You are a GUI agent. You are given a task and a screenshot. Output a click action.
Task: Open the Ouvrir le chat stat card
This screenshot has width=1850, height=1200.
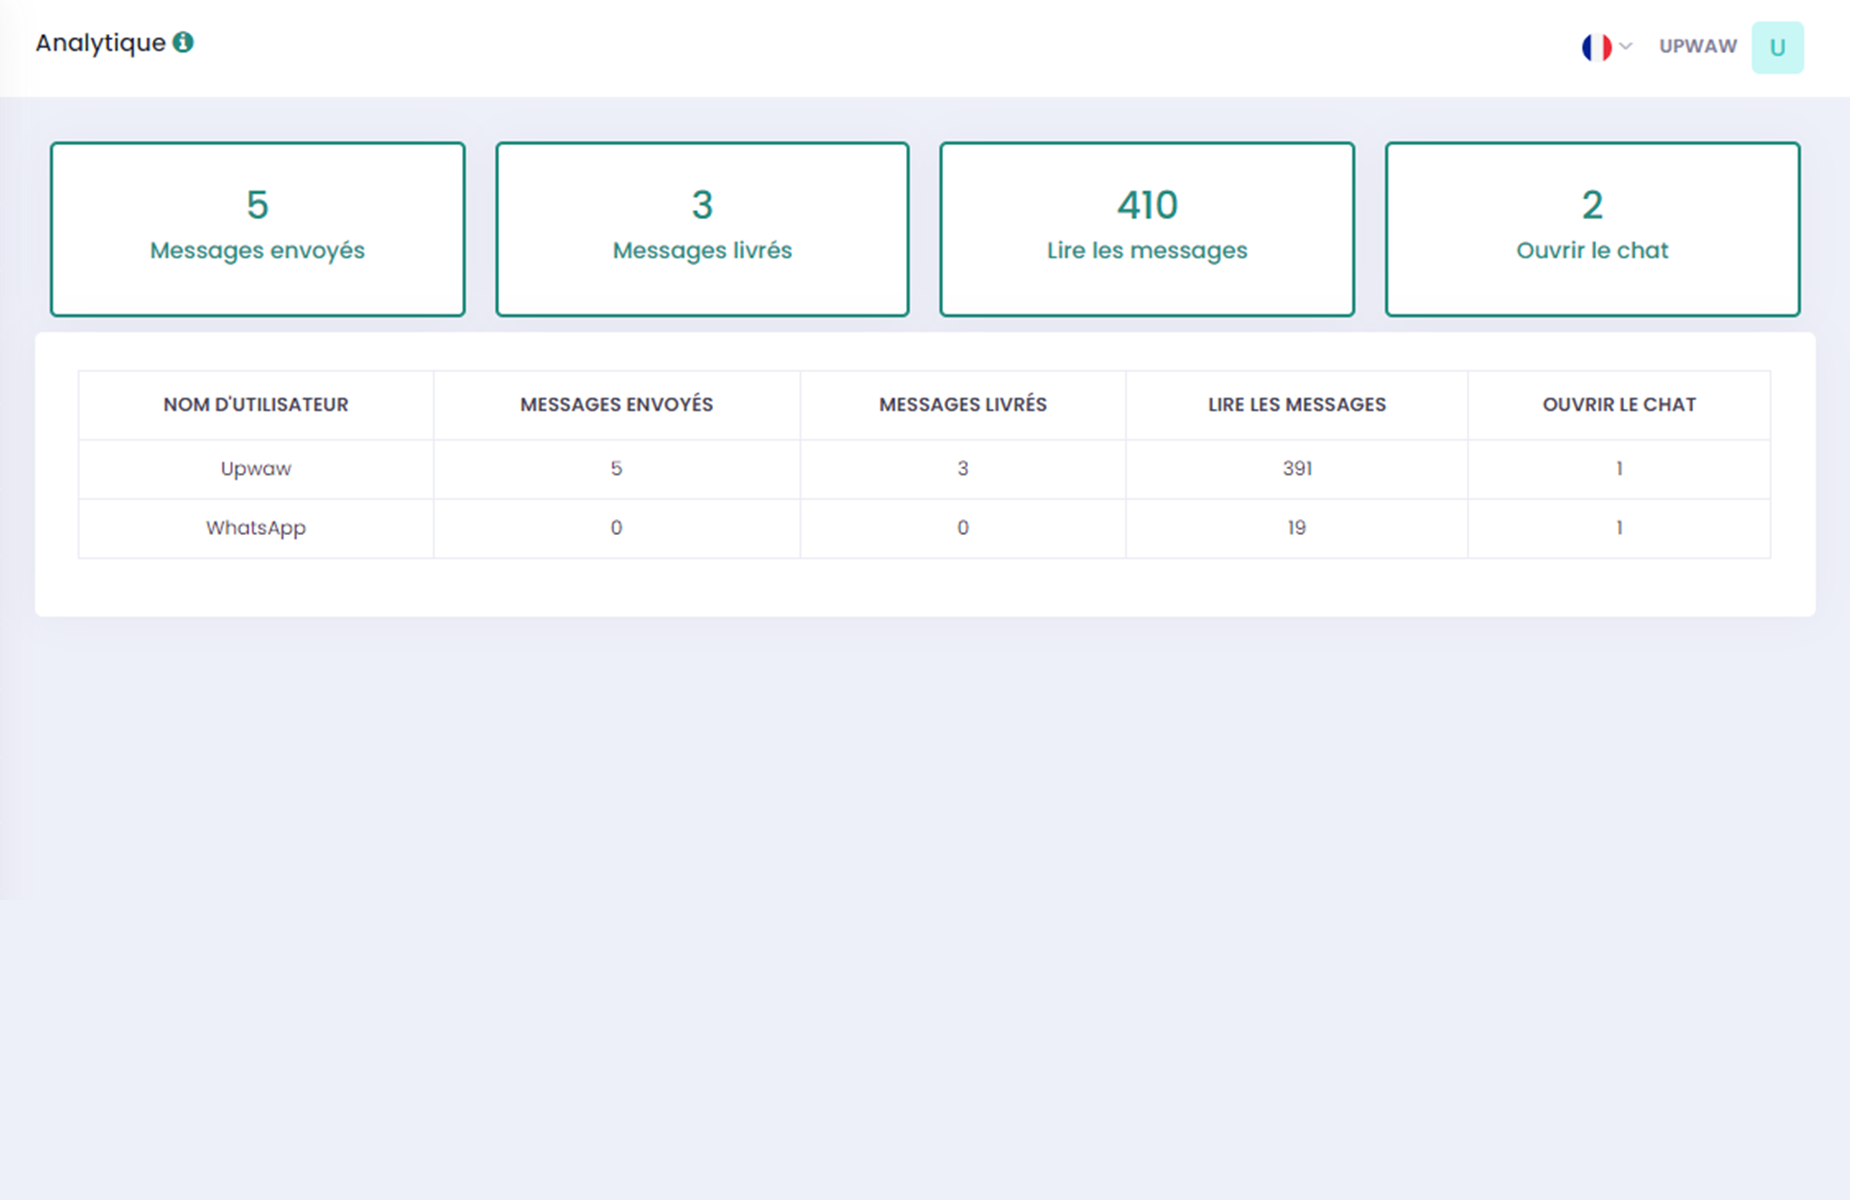click(x=1592, y=229)
